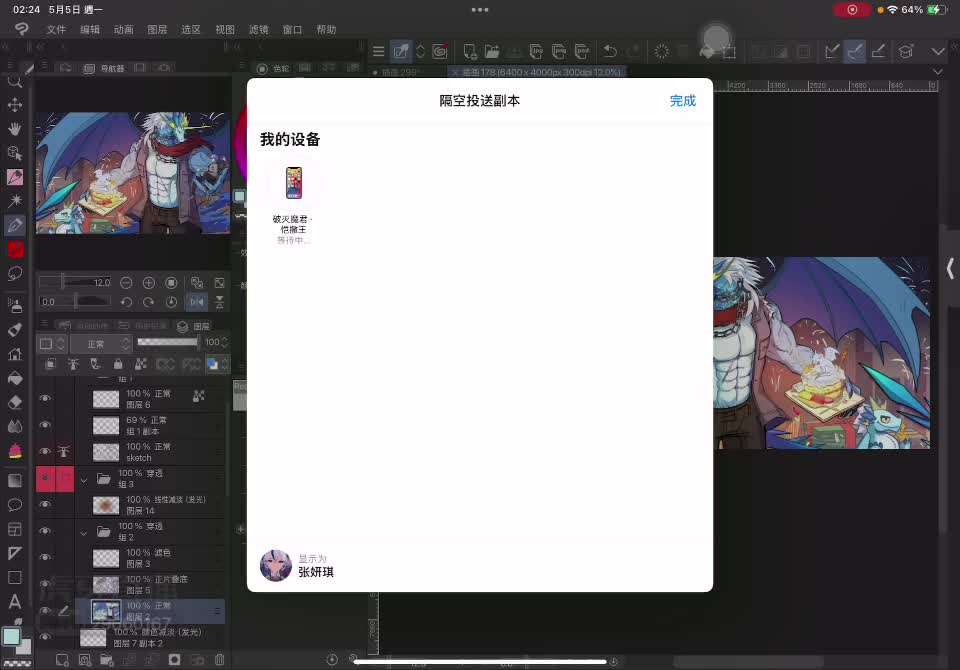Click Open file folder icon in command bar
The image size is (960, 670).
tap(492, 51)
